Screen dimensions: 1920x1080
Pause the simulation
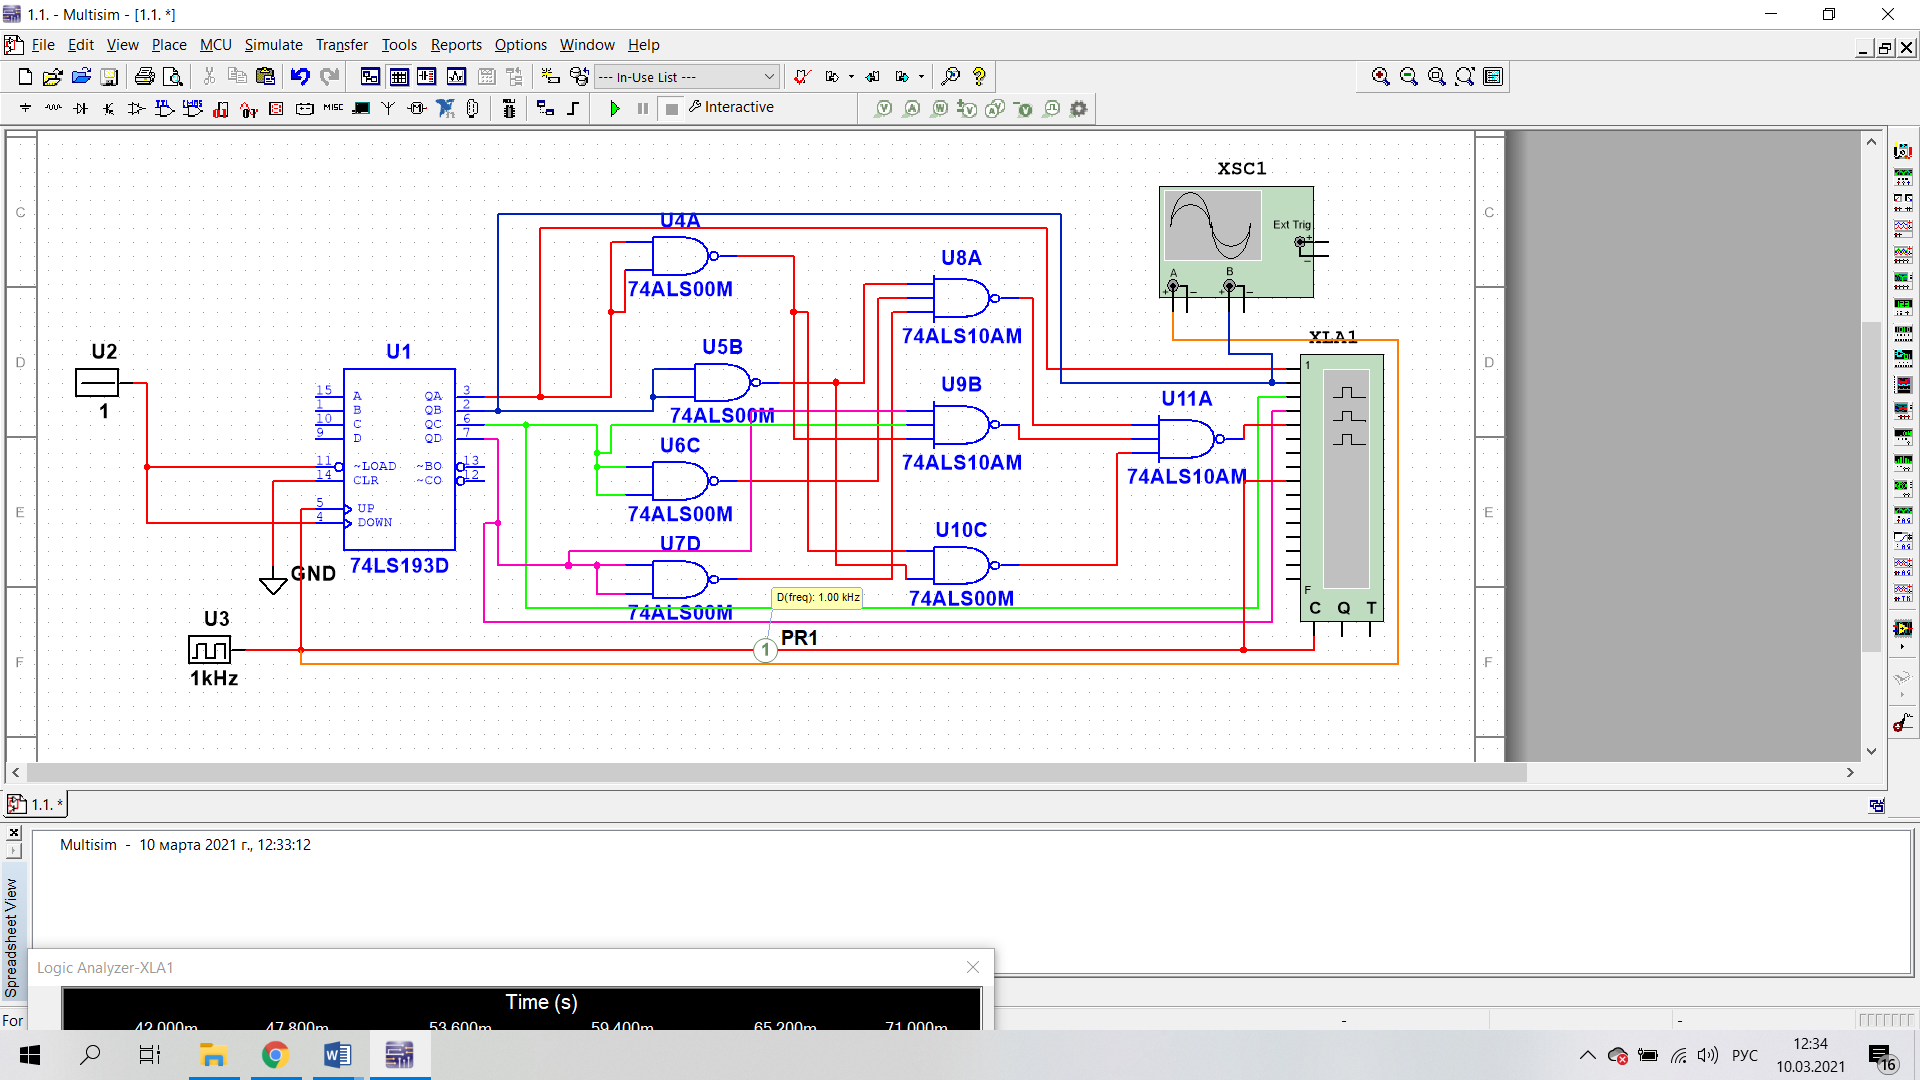[643, 108]
